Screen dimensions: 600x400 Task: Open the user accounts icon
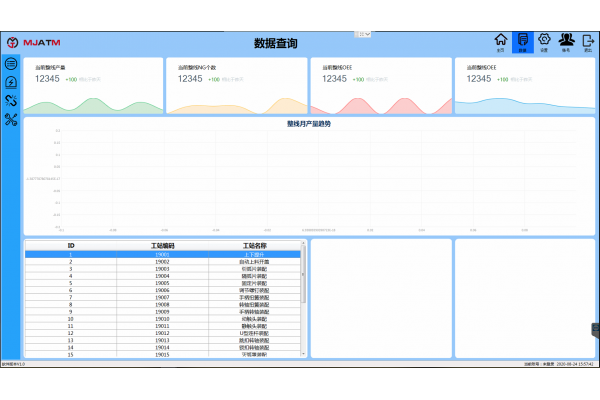566,42
